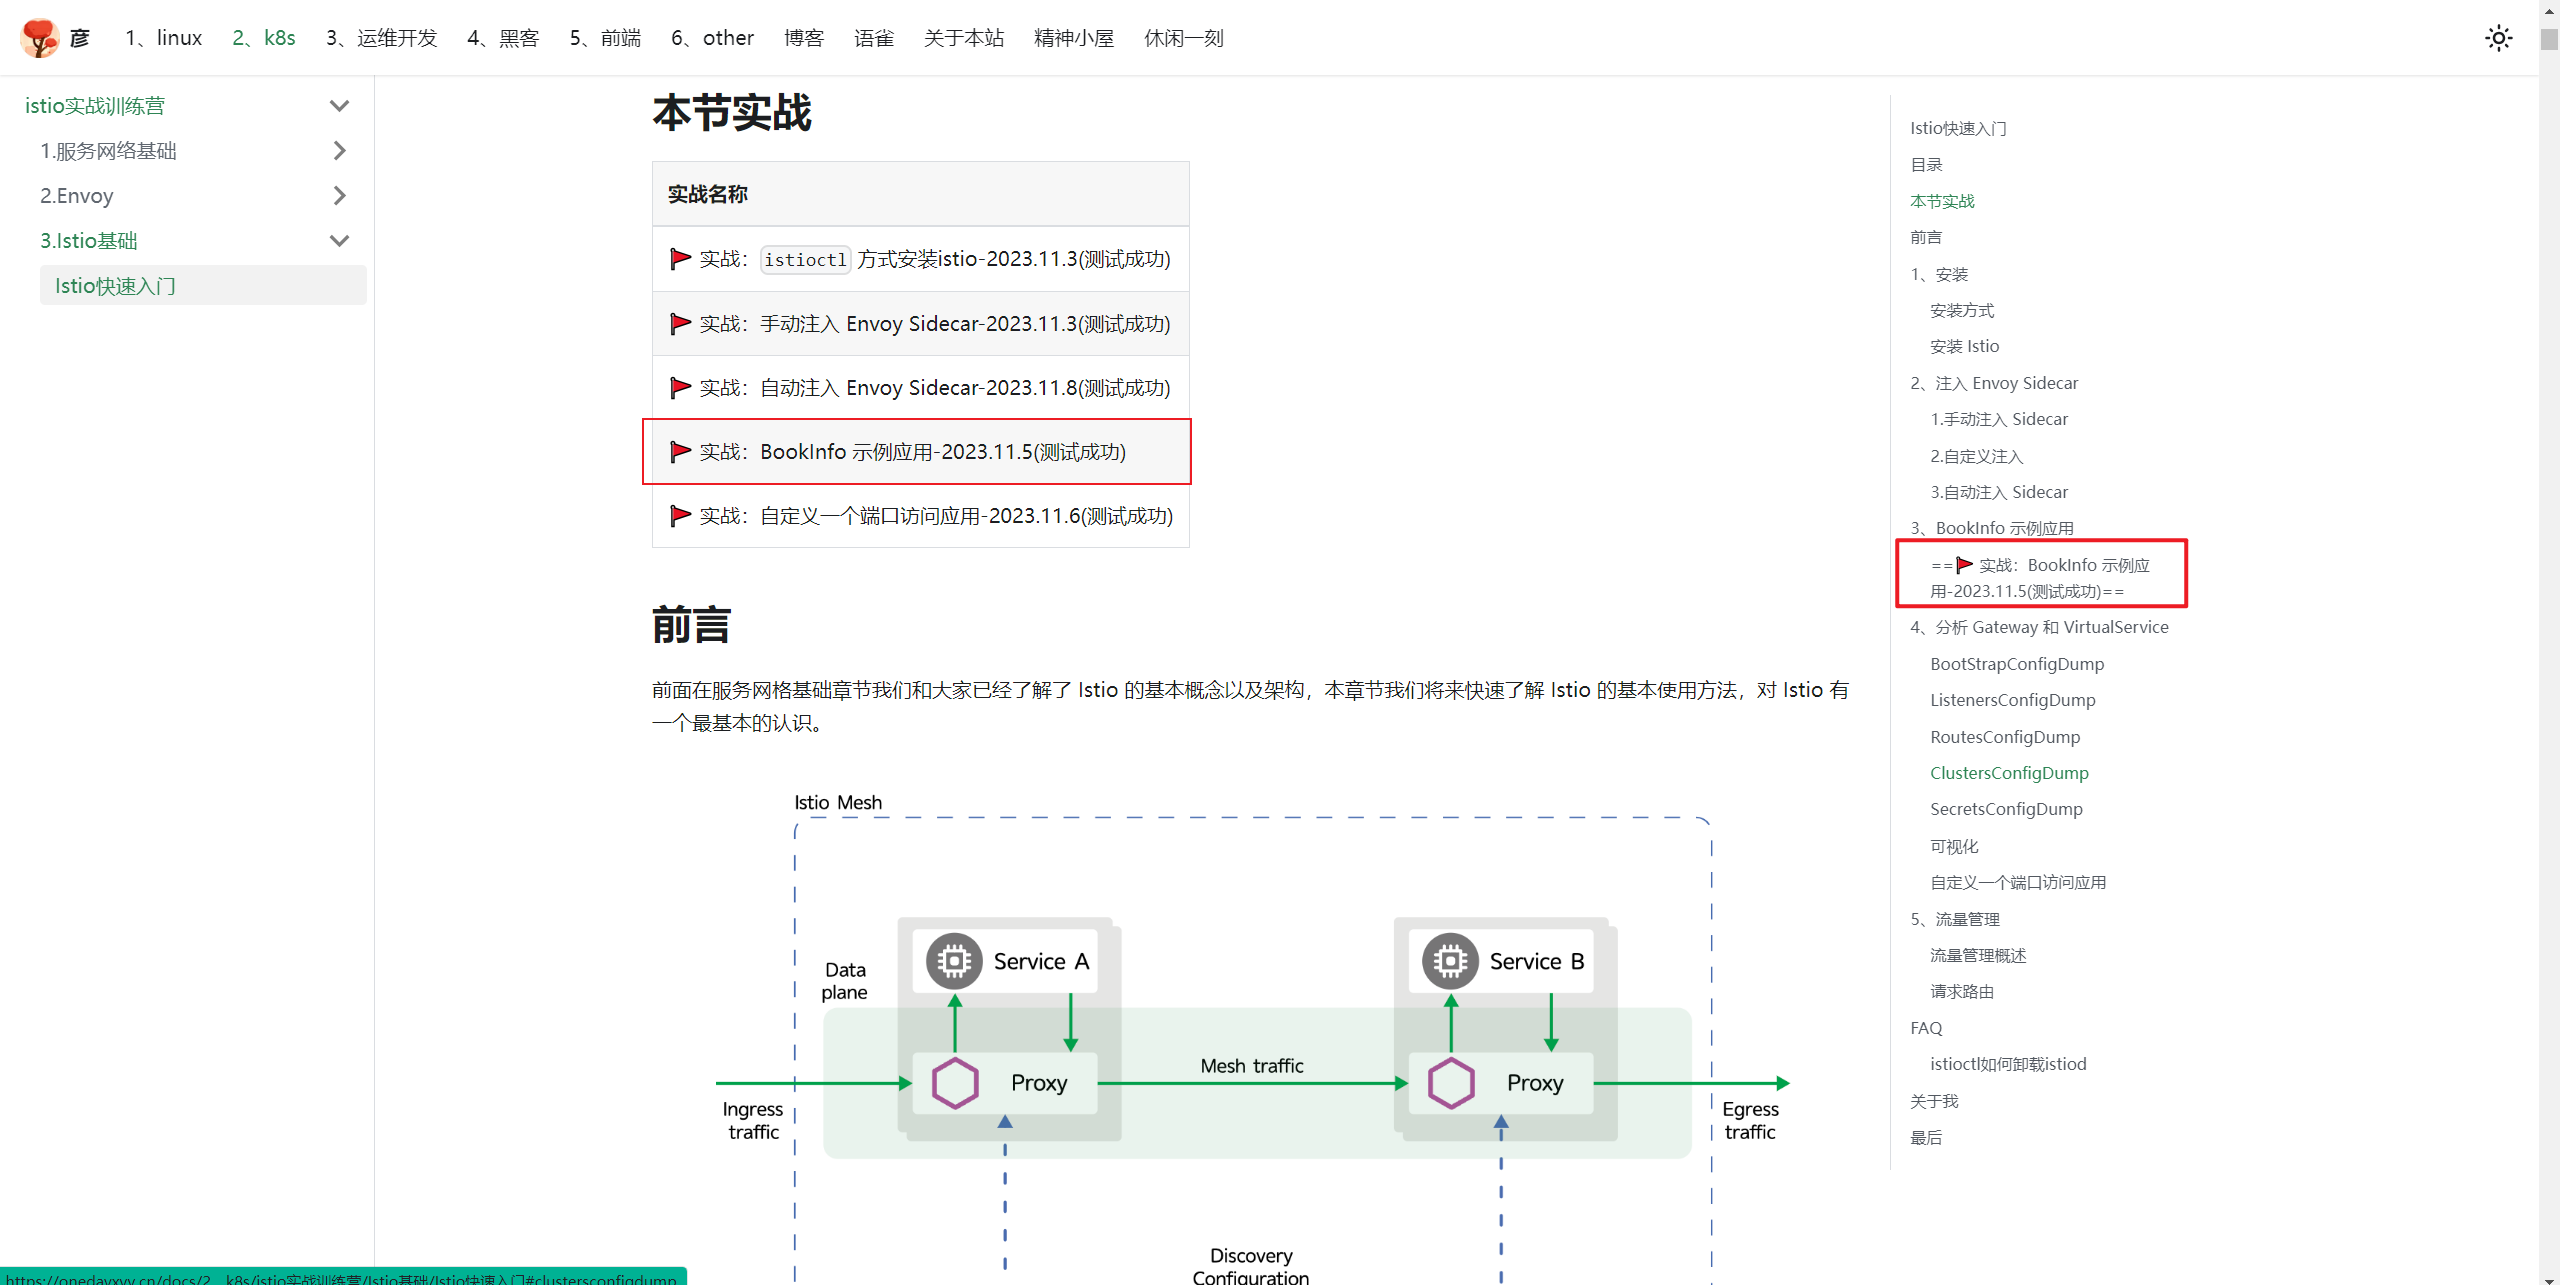Select 1.服务网络基础 sidebar item

pyautogui.click(x=108, y=151)
